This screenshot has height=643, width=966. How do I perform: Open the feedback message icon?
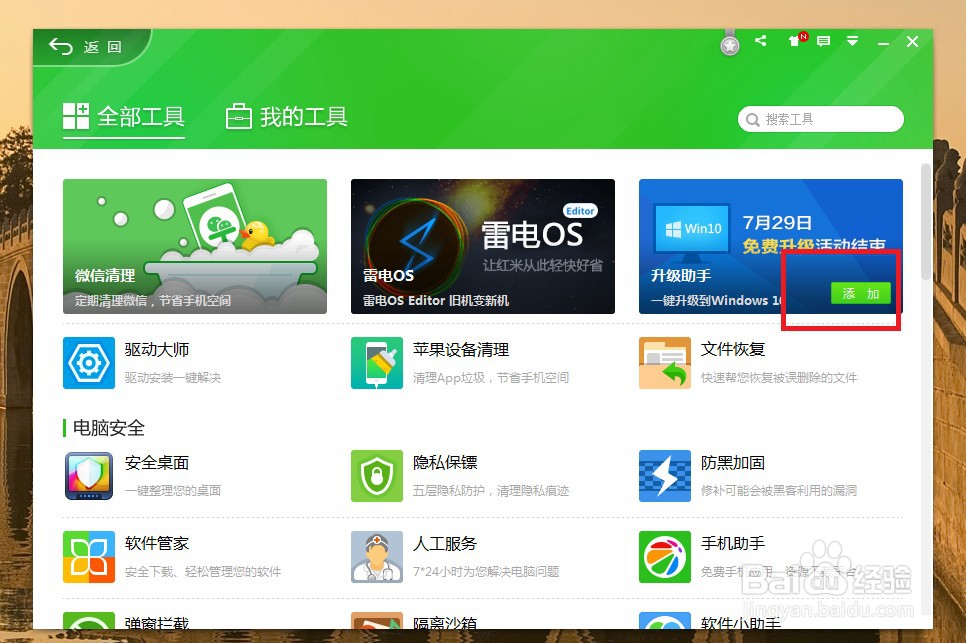(823, 41)
